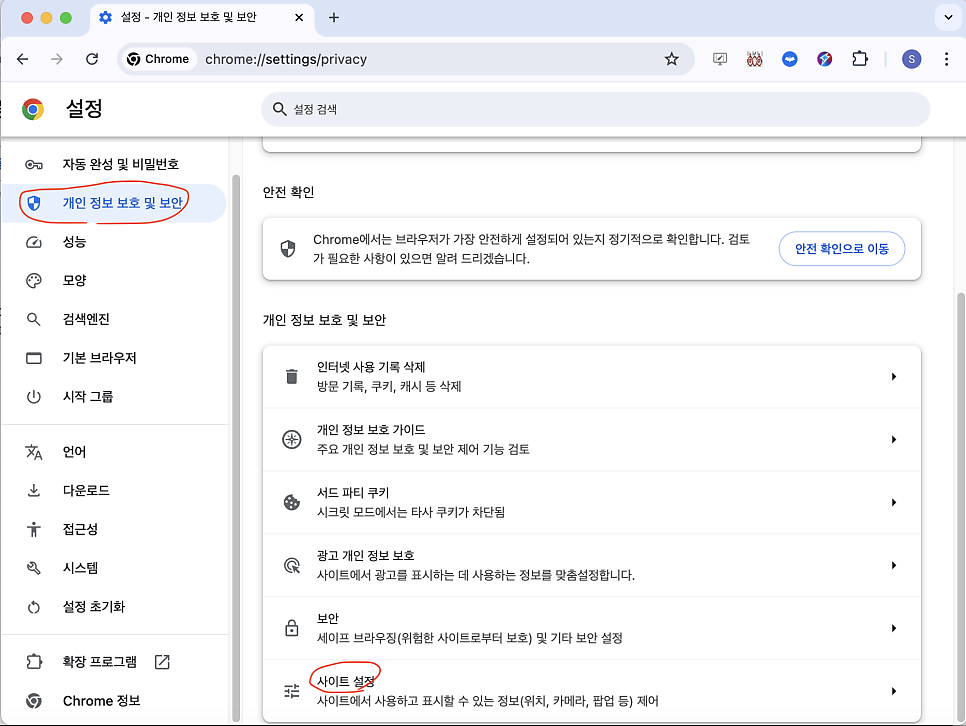This screenshot has width=966, height=726.
Task: Click the 설정 검색 search field
Action: coord(595,109)
